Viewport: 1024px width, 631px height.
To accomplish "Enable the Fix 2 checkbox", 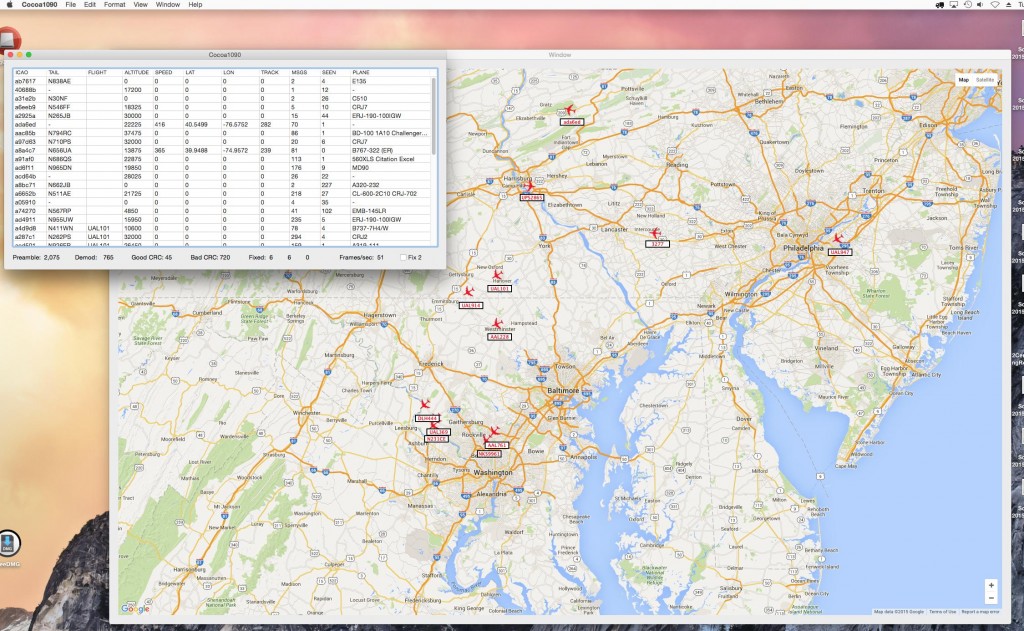I will tap(403, 257).
